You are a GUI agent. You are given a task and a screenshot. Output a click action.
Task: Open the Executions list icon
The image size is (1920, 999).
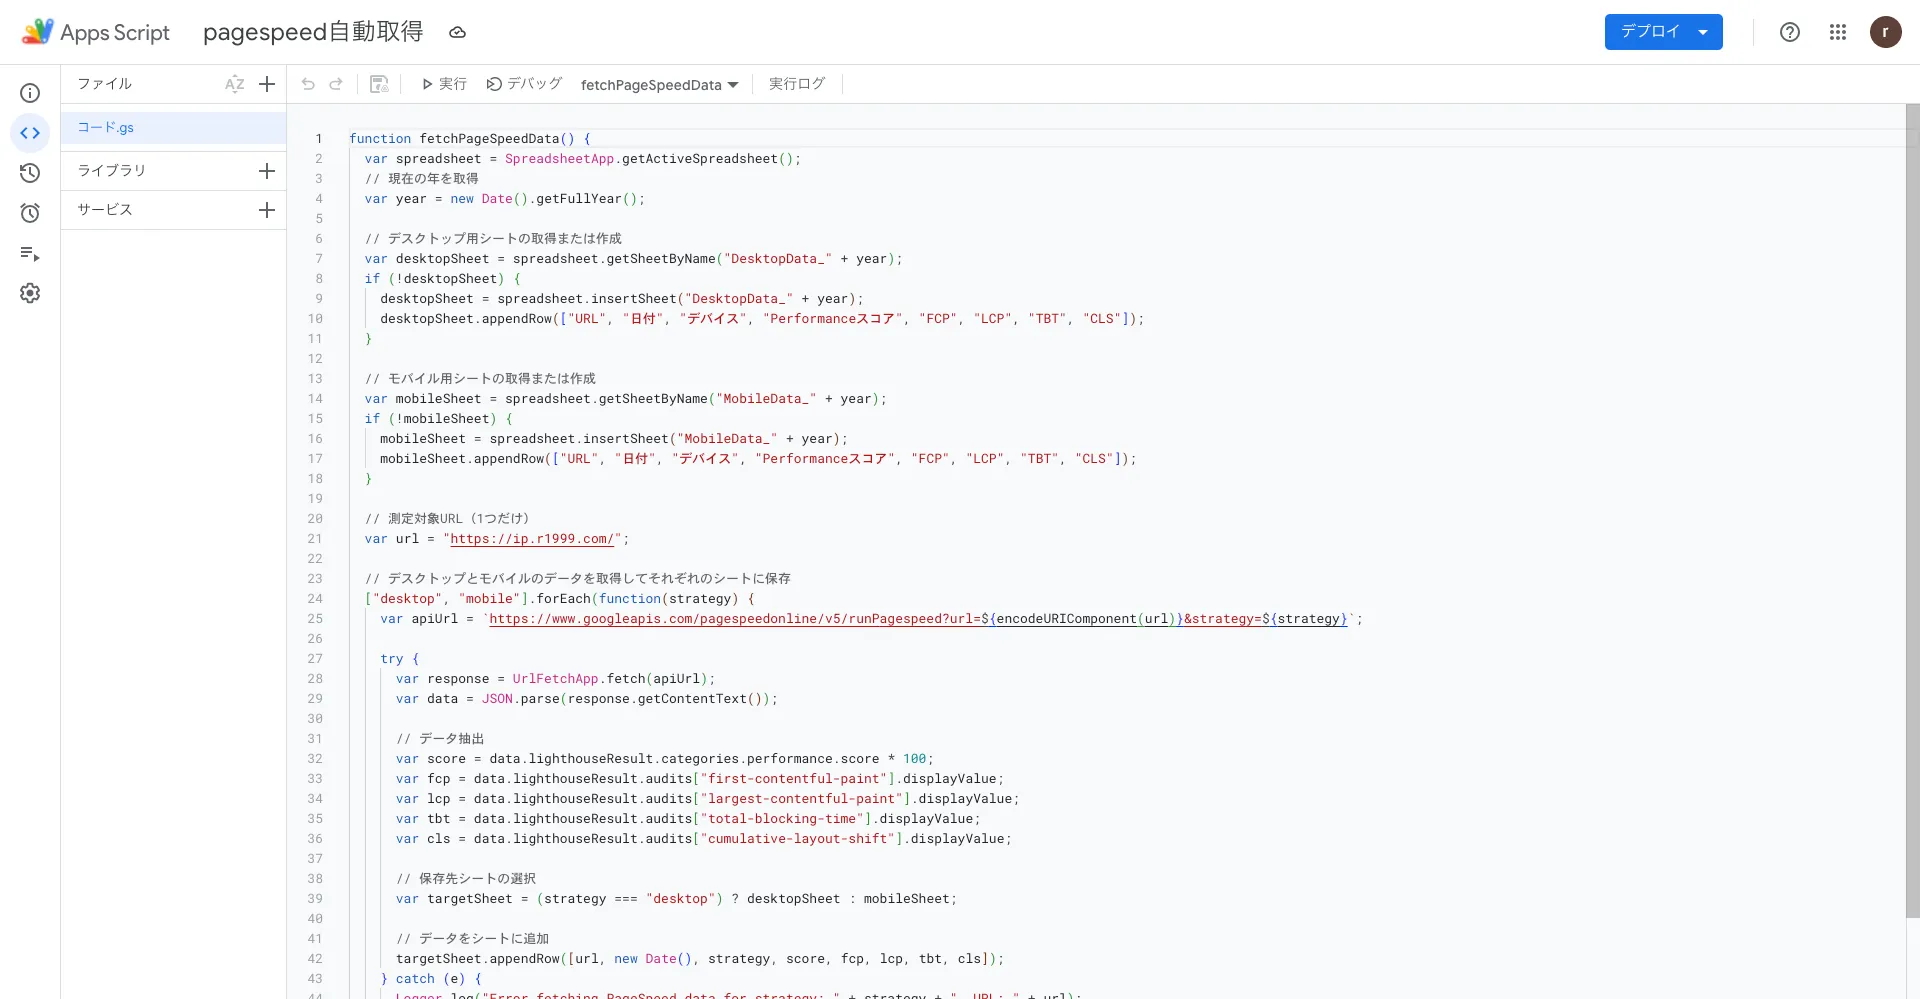coord(30,254)
